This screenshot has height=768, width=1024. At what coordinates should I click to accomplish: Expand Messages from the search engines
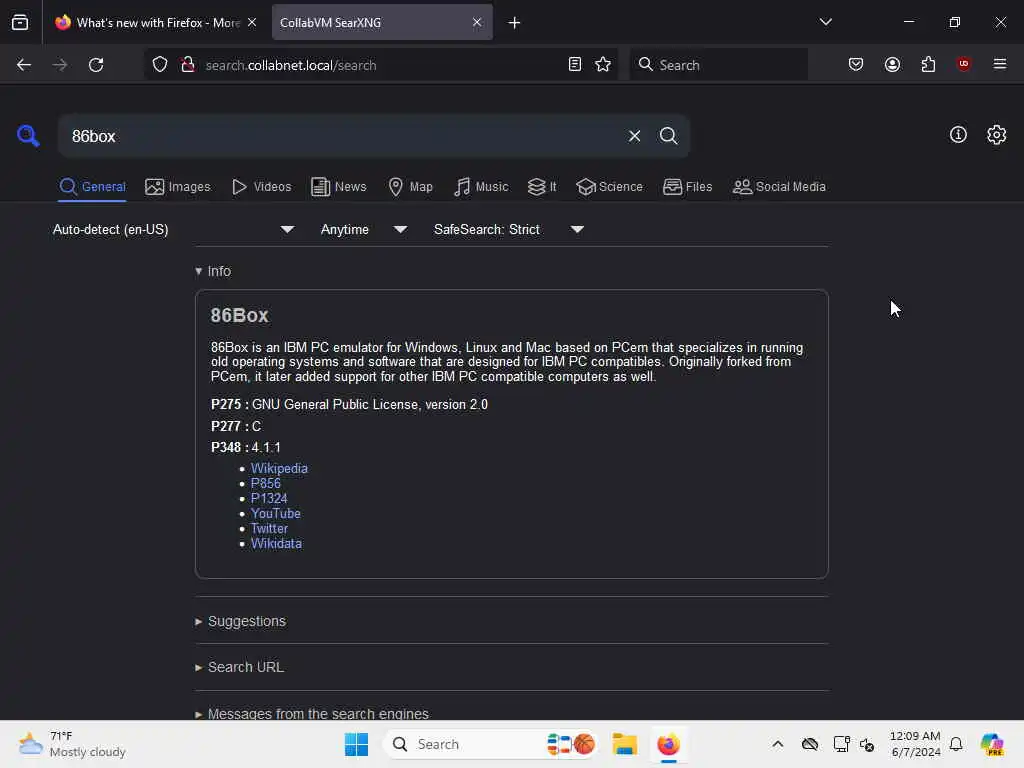[x=312, y=713]
